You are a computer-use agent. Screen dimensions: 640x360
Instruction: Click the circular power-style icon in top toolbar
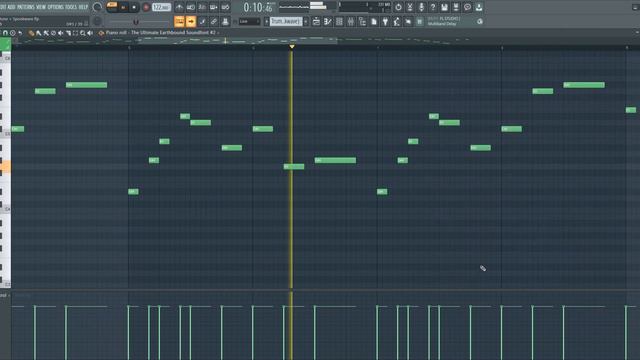(x=398, y=7)
